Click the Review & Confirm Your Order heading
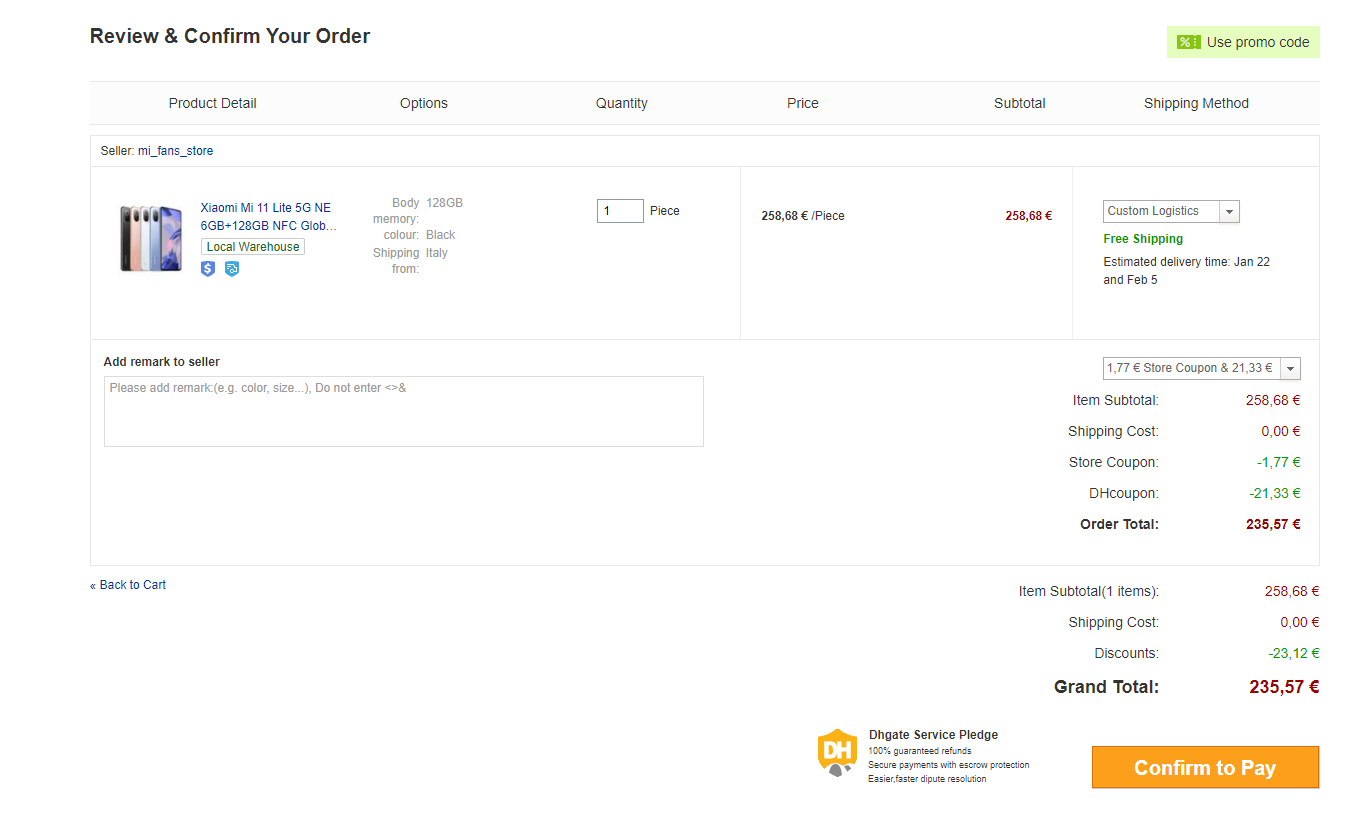This screenshot has width=1350, height=817. pos(230,36)
